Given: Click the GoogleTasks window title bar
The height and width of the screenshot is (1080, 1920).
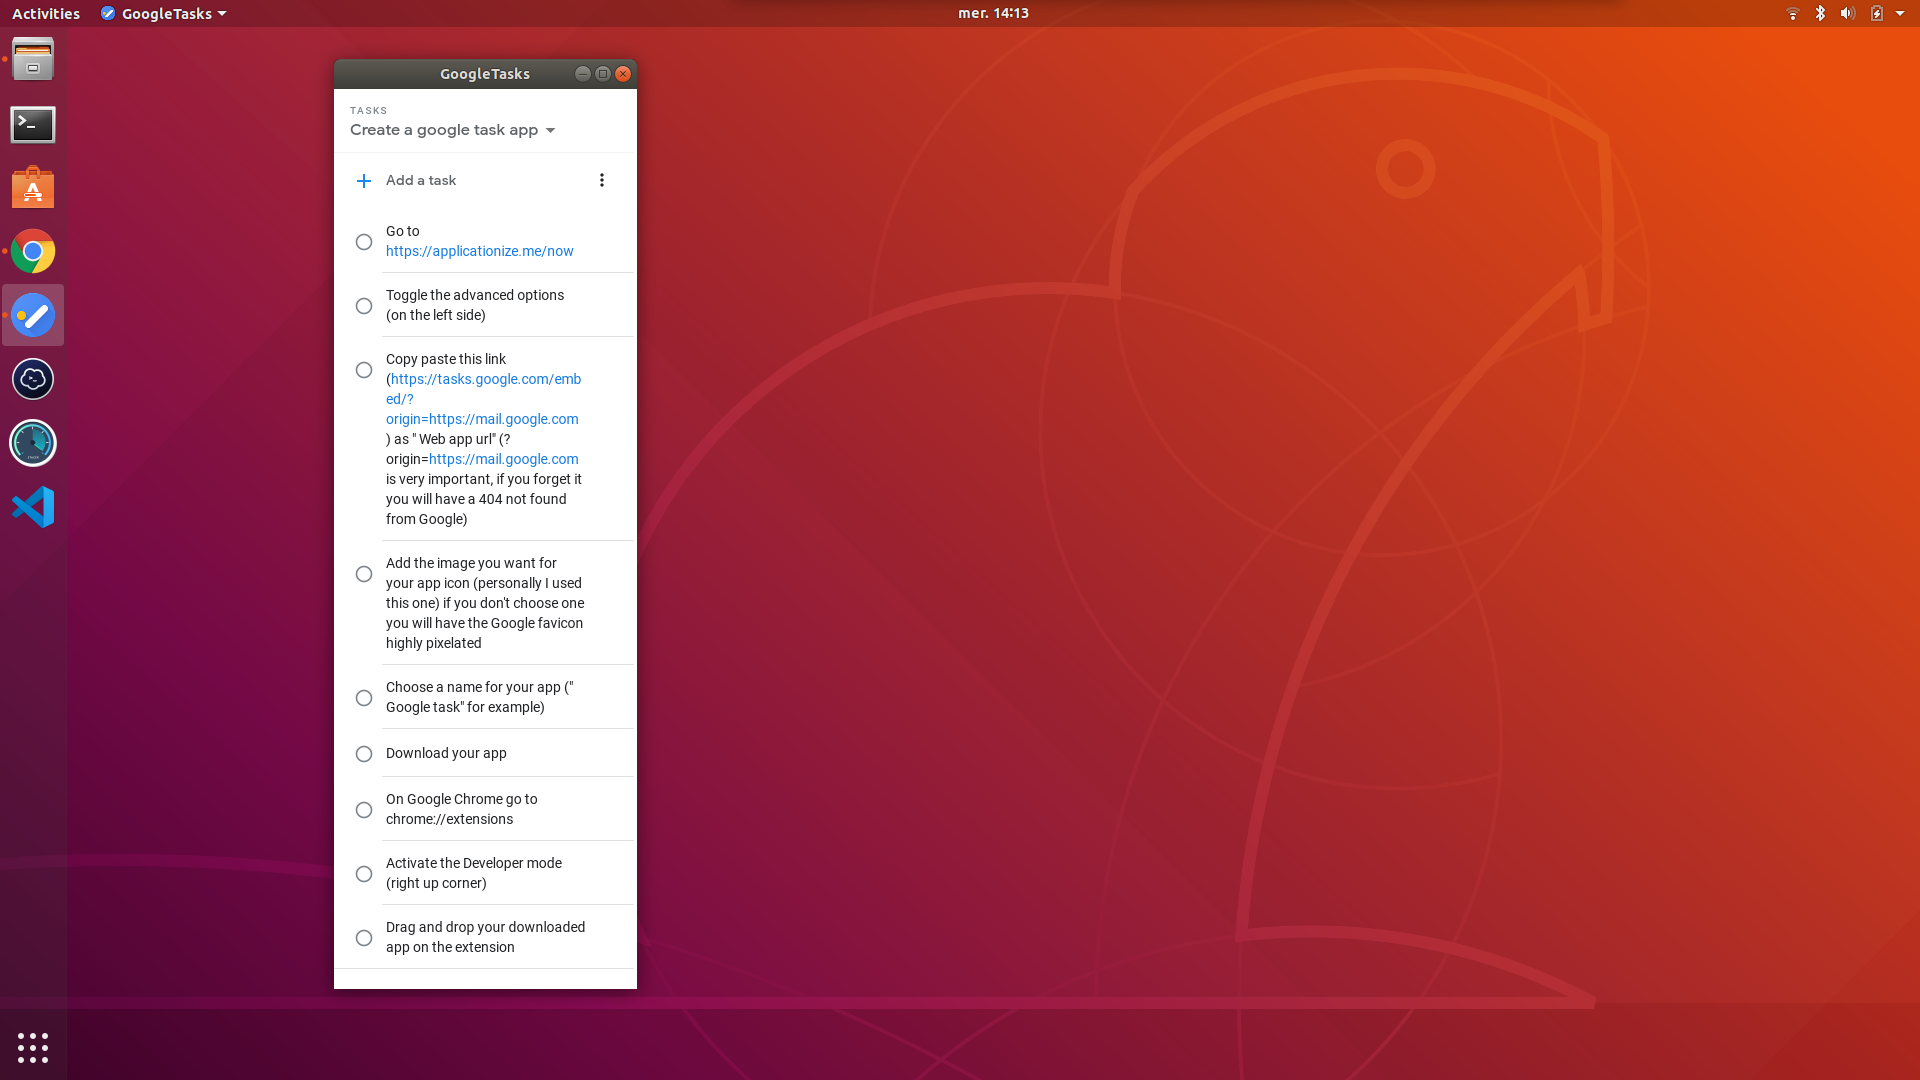Looking at the screenshot, I should tap(485, 74).
